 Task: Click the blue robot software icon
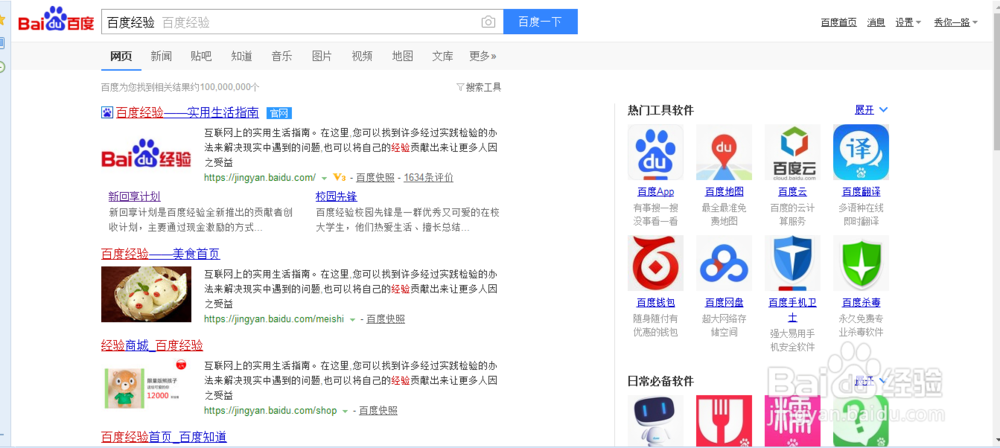click(655, 421)
